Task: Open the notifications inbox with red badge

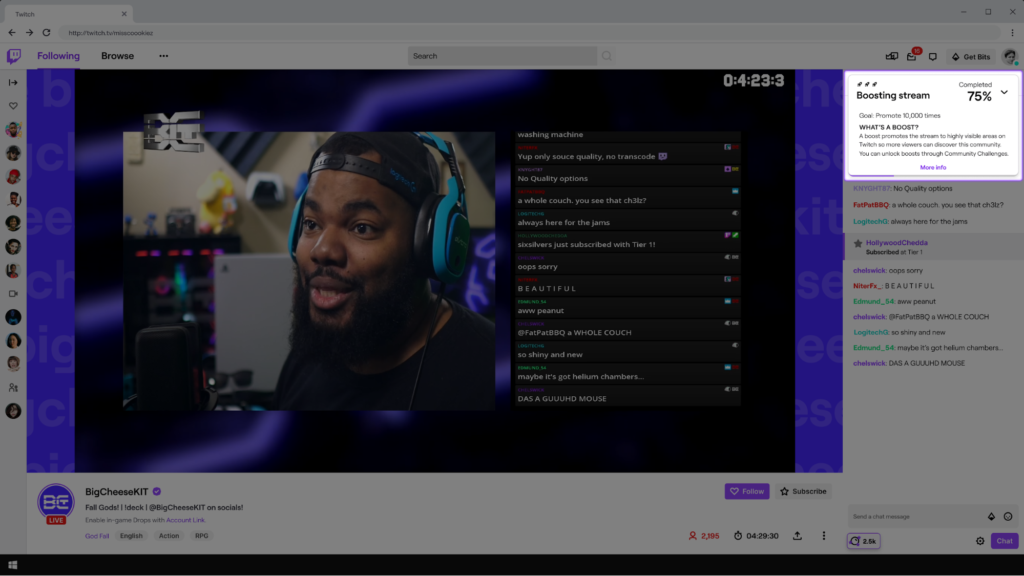Action: coord(912,56)
